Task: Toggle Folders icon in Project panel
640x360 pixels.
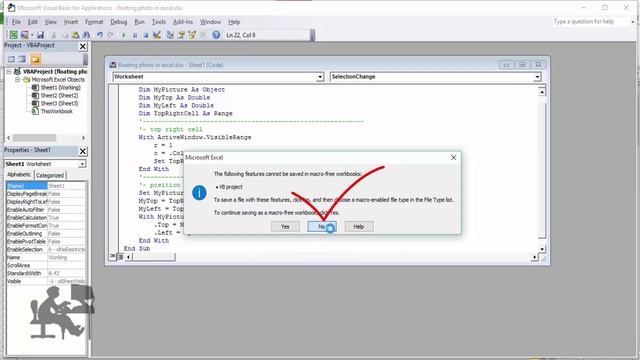Action: click(x=36, y=59)
